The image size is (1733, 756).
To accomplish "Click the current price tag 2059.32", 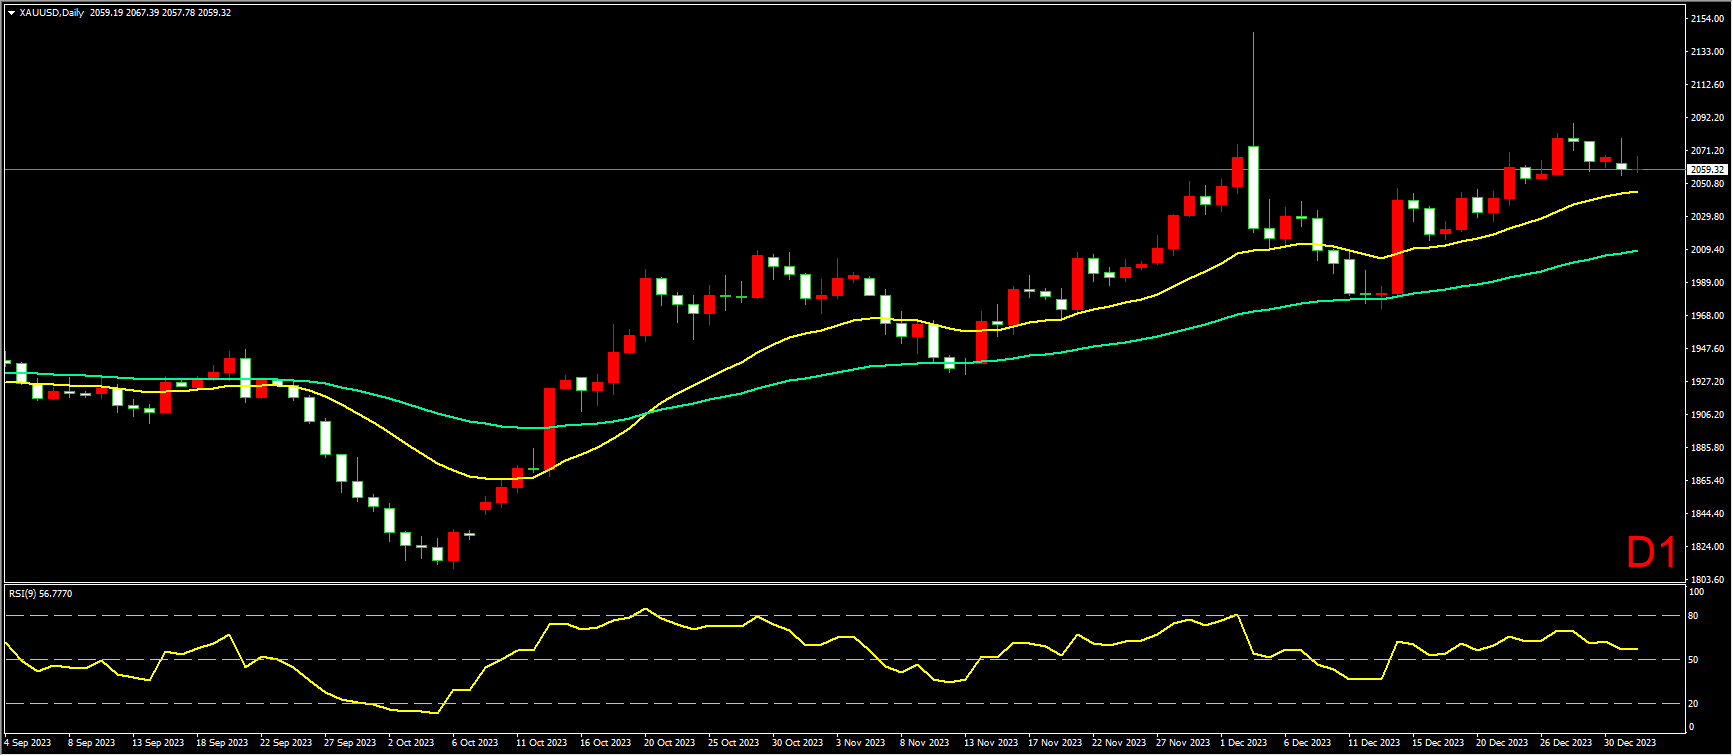I will coord(1708,170).
